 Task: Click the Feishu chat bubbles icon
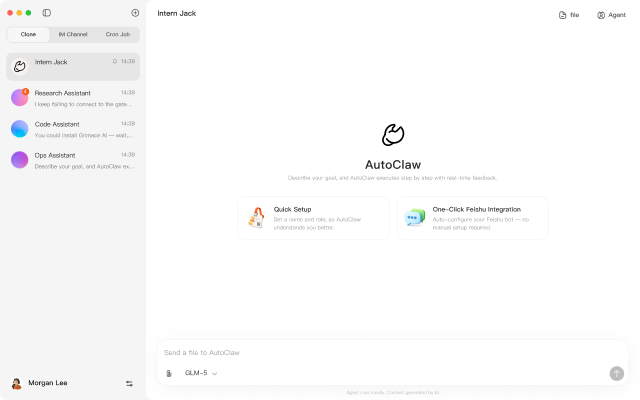coord(415,218)
